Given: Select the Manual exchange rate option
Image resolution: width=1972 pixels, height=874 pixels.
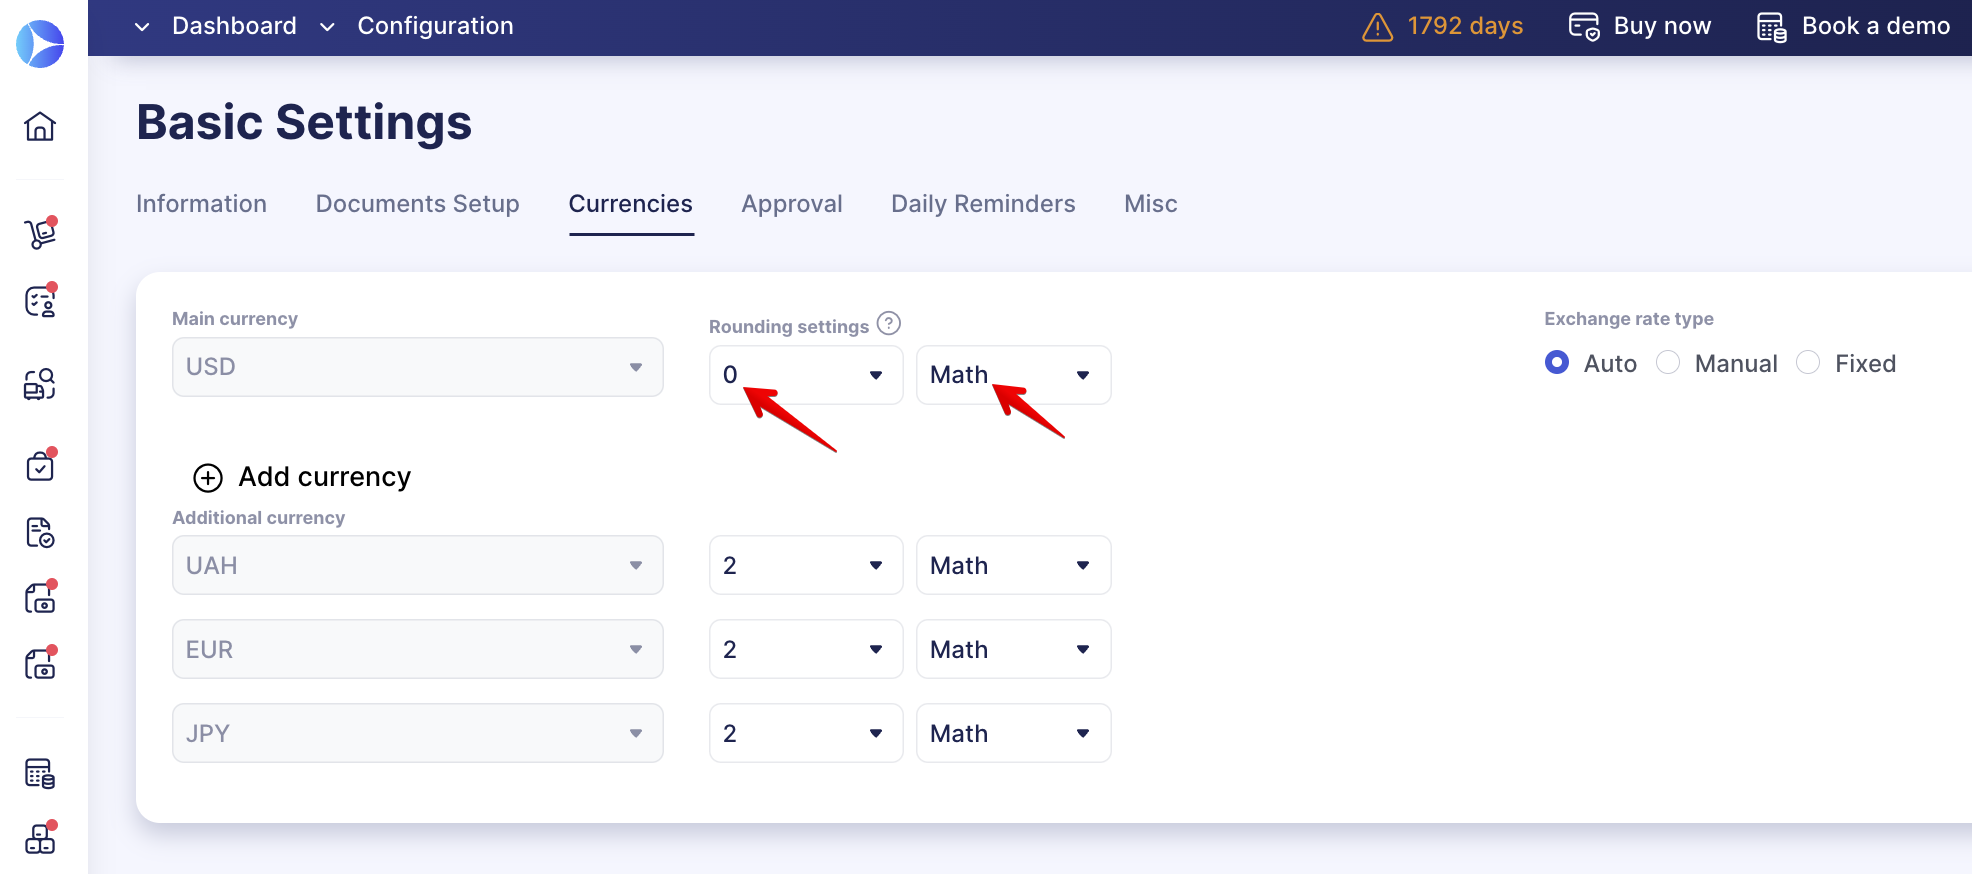Looking at the screenshot, I should tap(1668, 362).
